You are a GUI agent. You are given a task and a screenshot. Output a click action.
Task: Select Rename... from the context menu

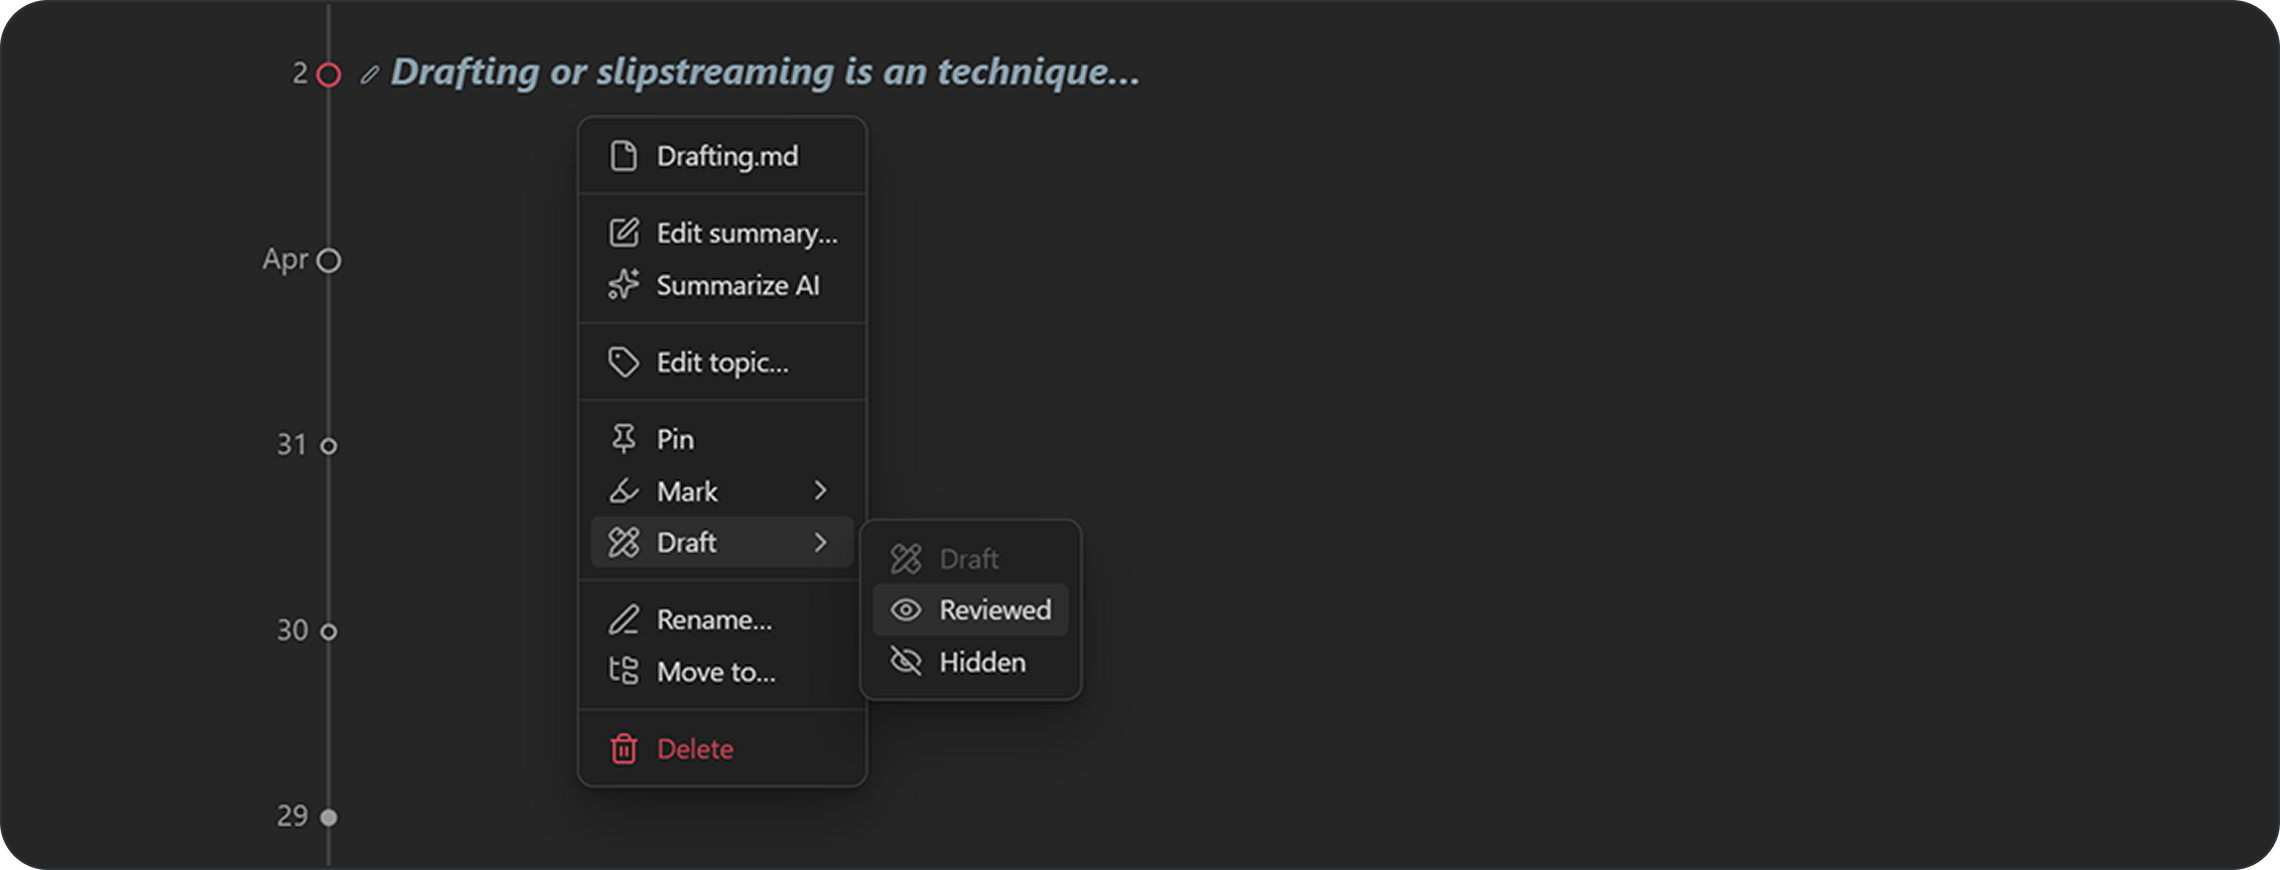[x=714, y=620]
